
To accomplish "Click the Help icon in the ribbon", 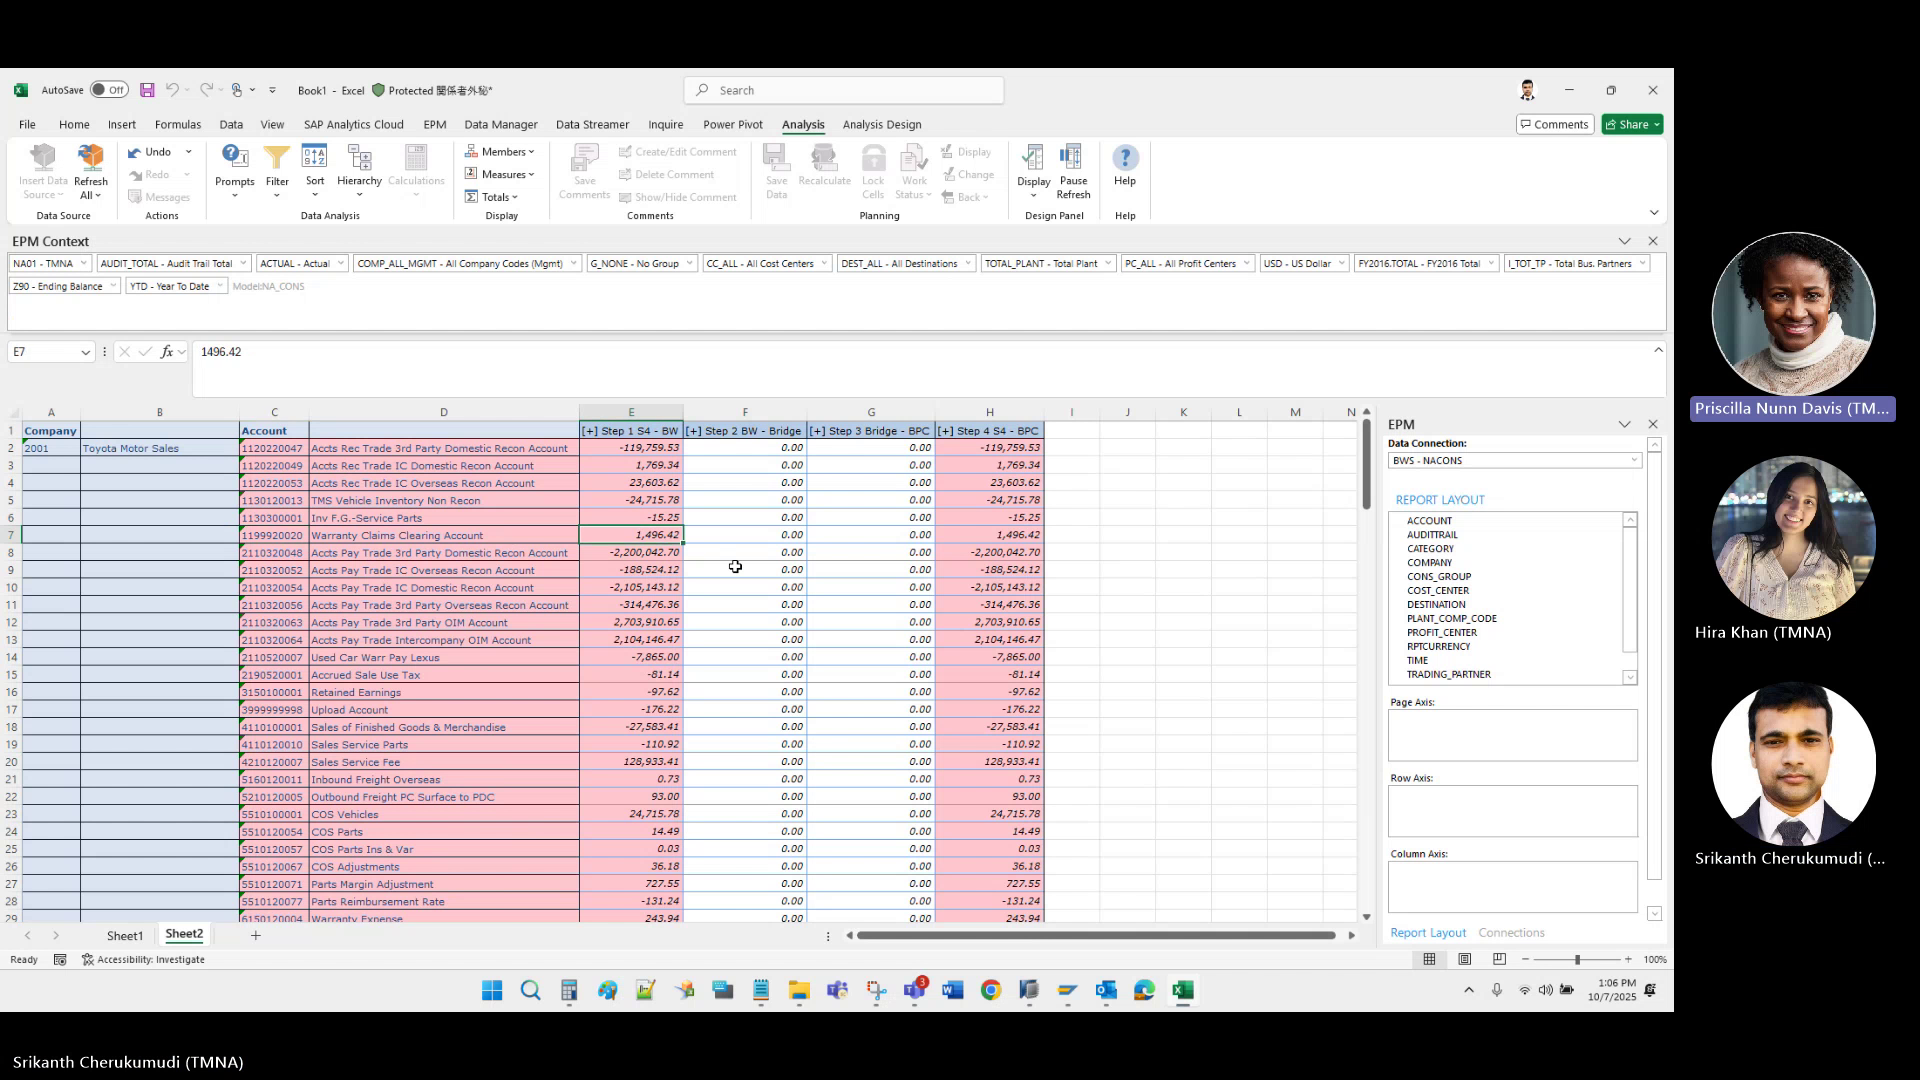I will pos(1125,165).
